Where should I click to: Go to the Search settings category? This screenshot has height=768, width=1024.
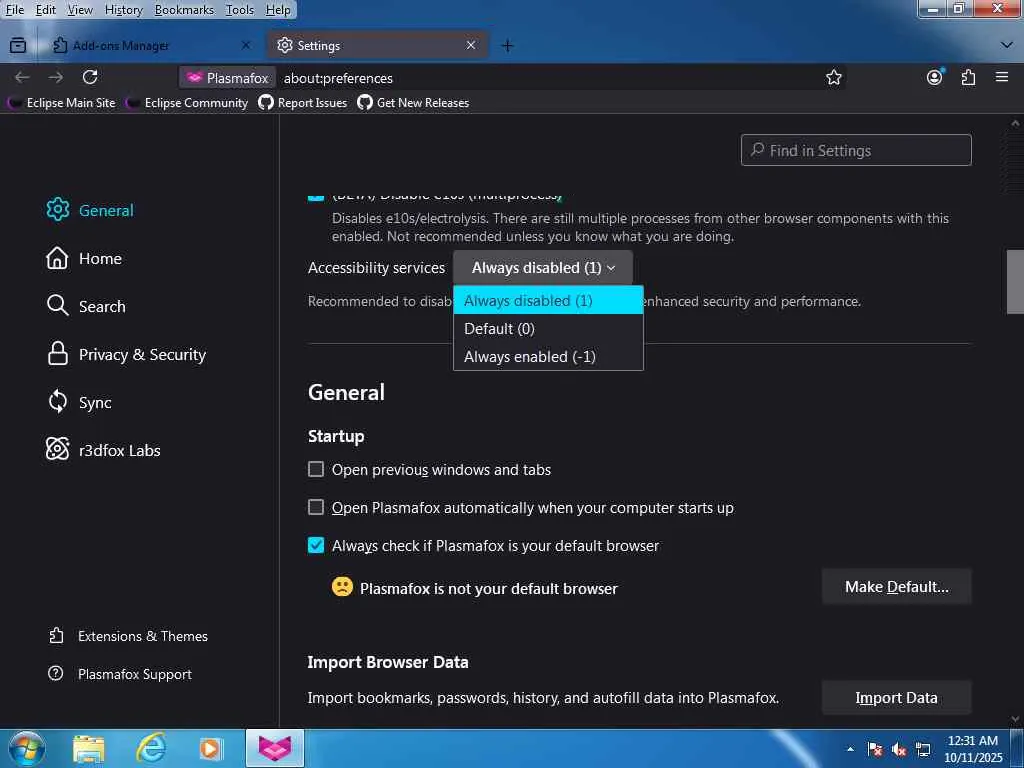(x=86, y=306)
